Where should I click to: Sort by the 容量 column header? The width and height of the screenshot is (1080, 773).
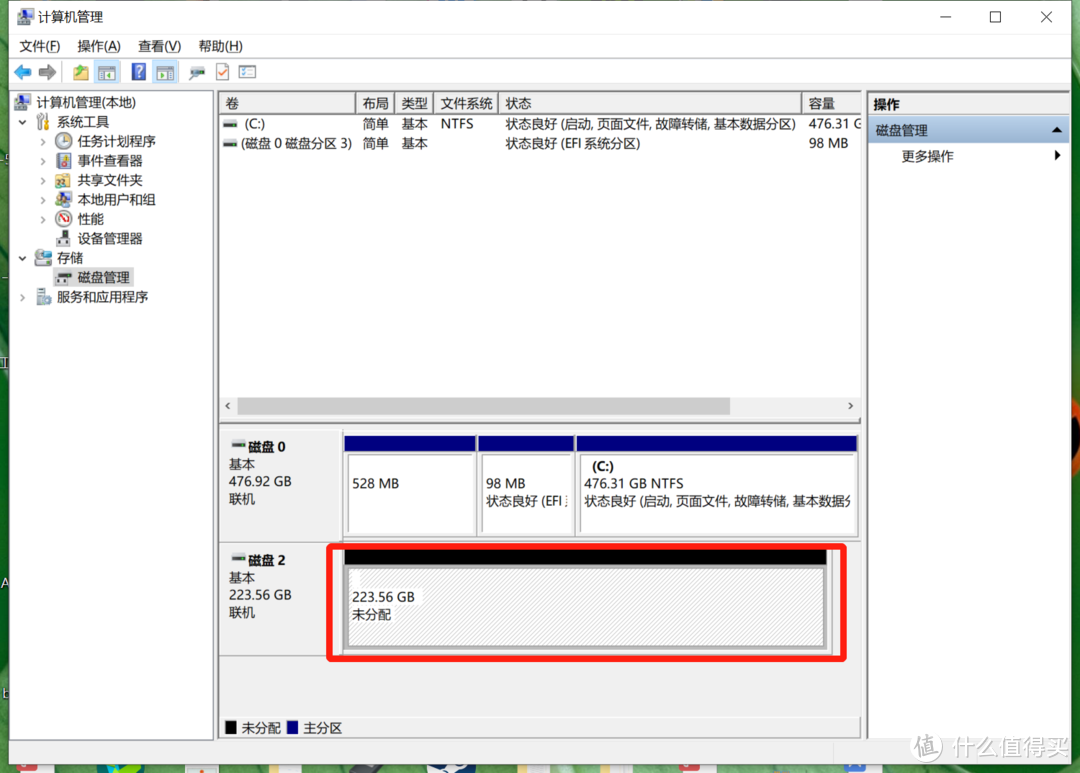(831, 103)
